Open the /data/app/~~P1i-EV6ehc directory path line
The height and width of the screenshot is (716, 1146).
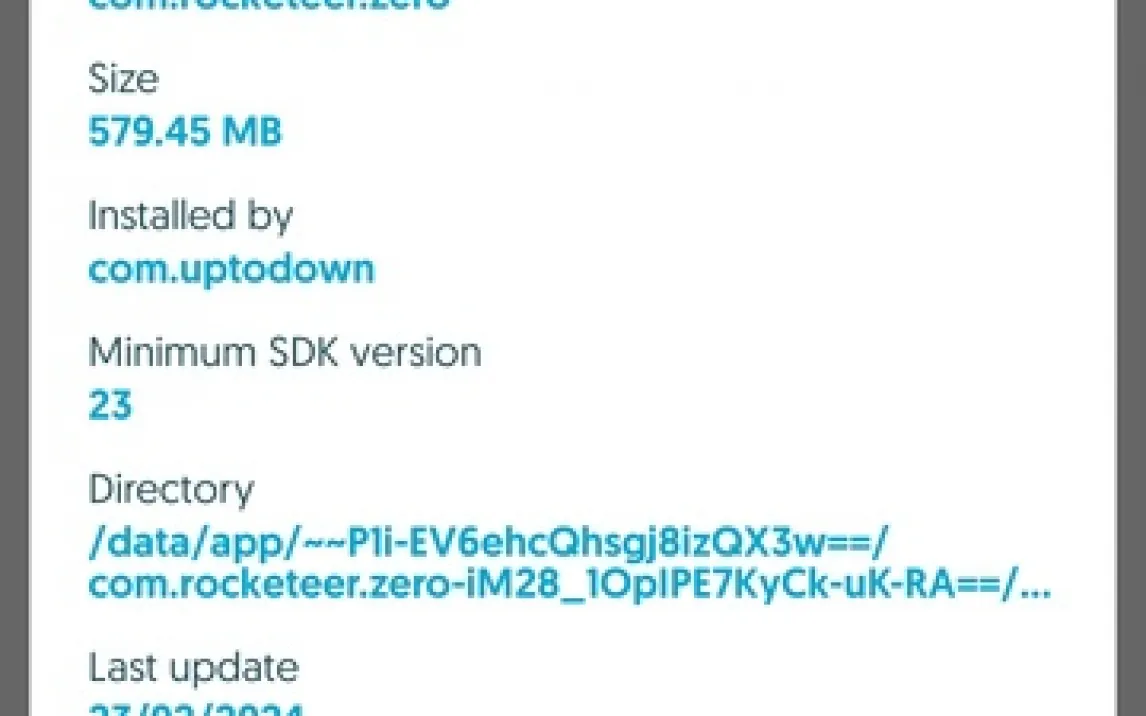(487, 542)
